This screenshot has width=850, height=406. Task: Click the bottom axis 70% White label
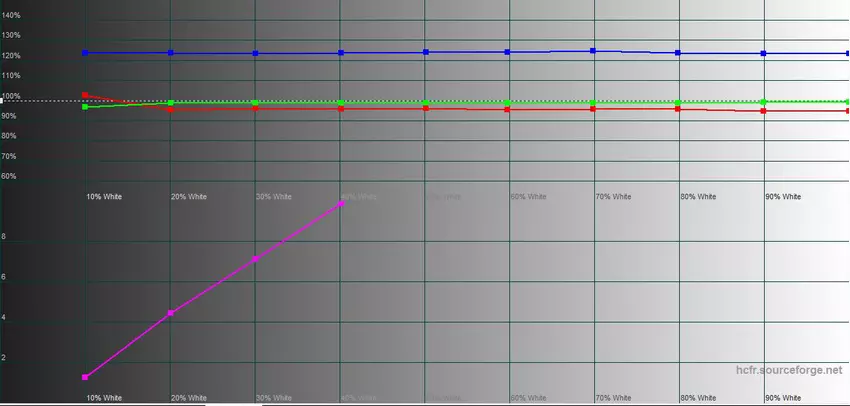612,398
